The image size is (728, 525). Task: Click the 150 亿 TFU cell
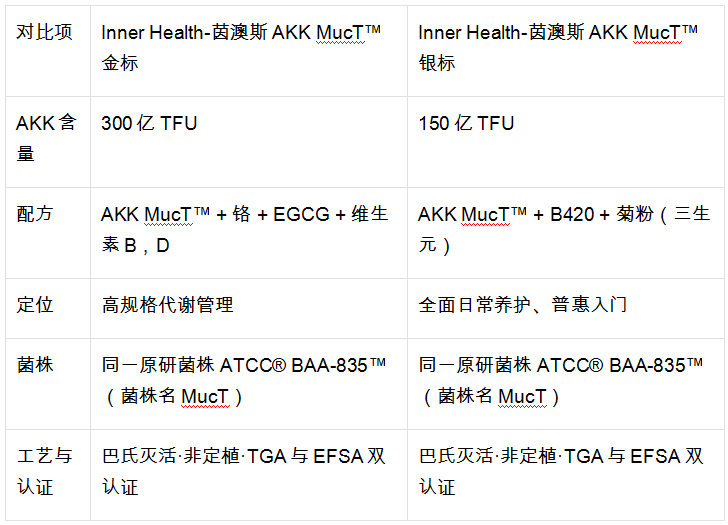coord(566,142)
